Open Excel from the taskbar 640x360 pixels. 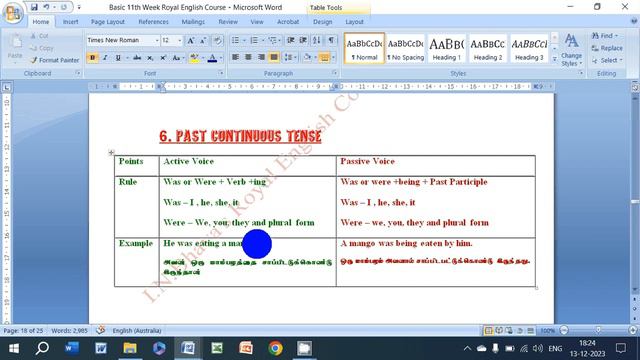pos(217,348)
